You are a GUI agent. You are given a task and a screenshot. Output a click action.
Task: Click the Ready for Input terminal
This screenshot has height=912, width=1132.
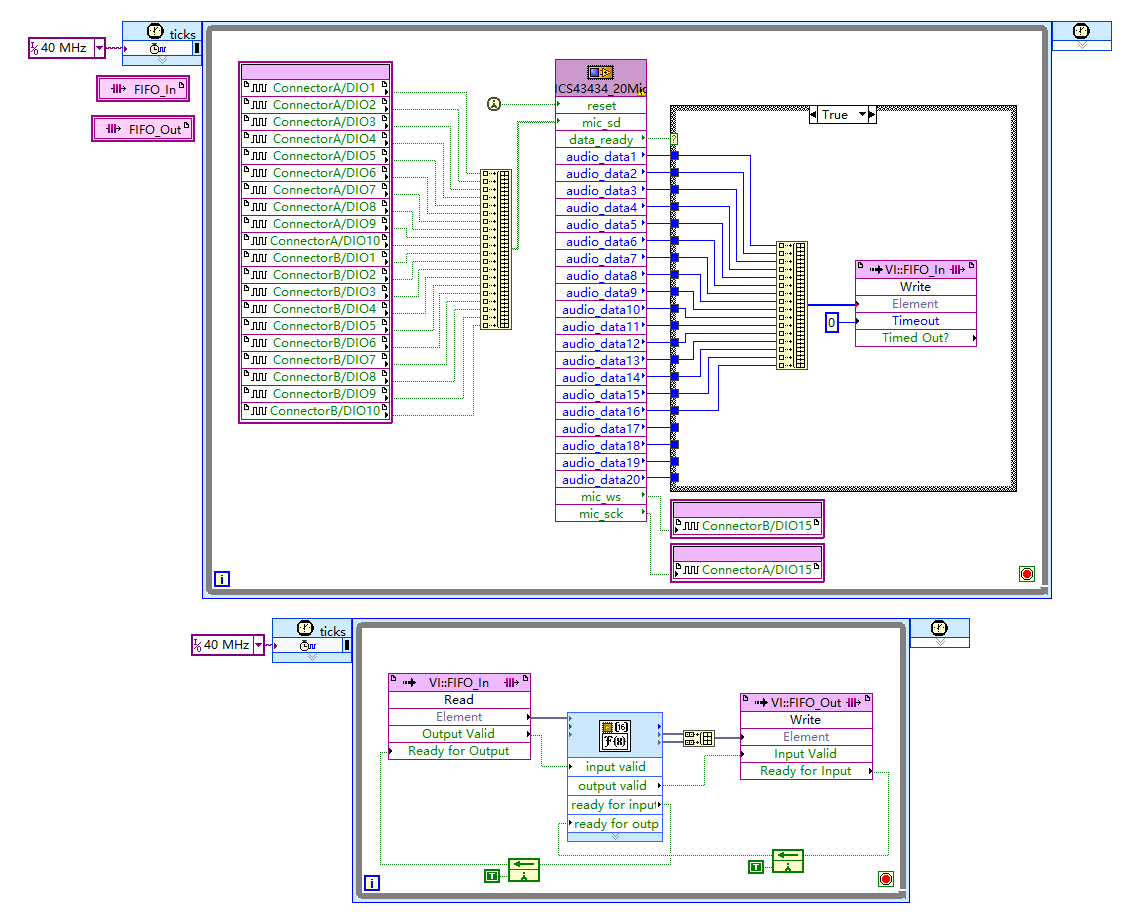coord(806,771)
